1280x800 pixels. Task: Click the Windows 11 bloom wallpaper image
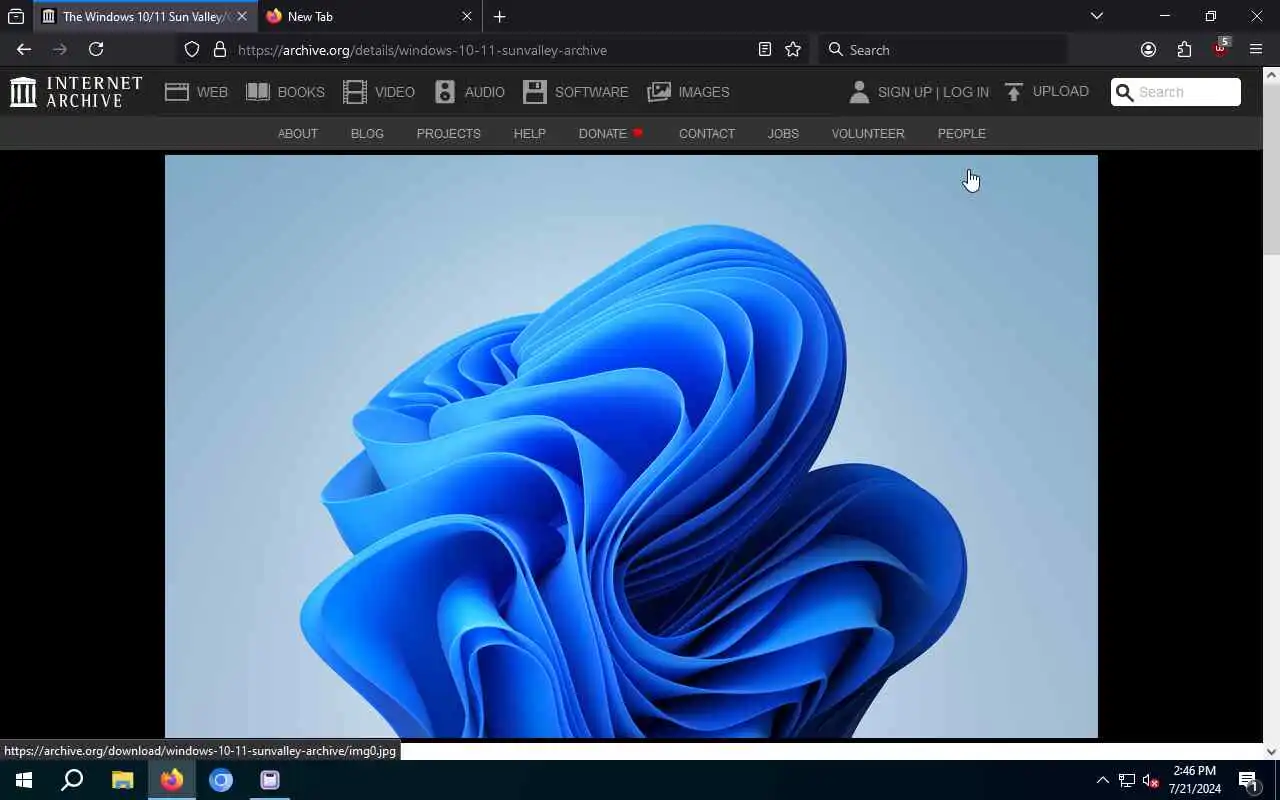[631, 446]
